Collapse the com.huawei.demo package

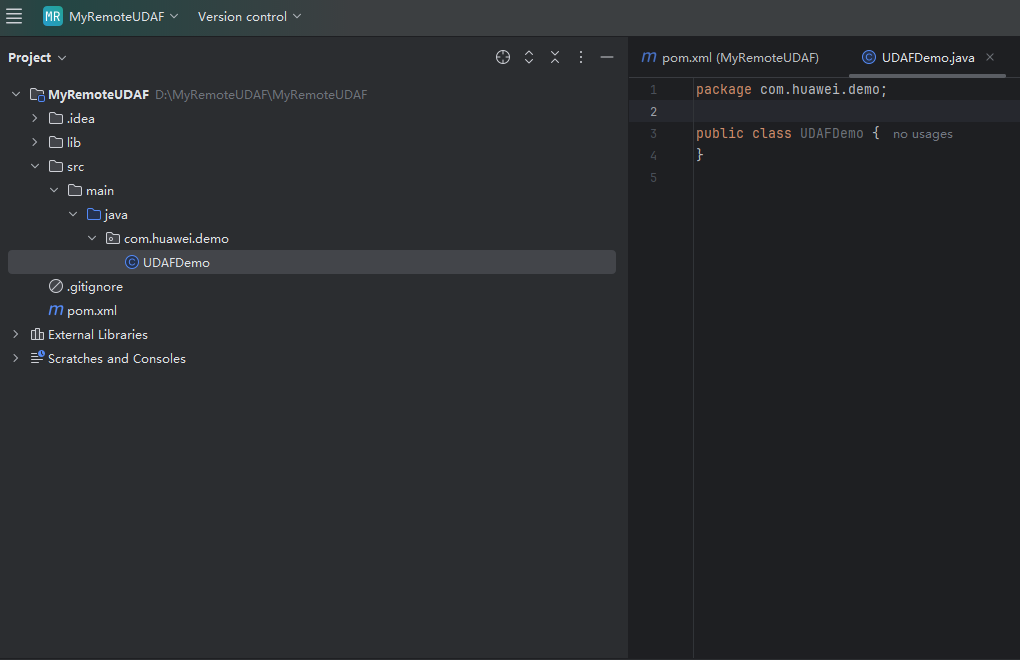pos(92,239)
